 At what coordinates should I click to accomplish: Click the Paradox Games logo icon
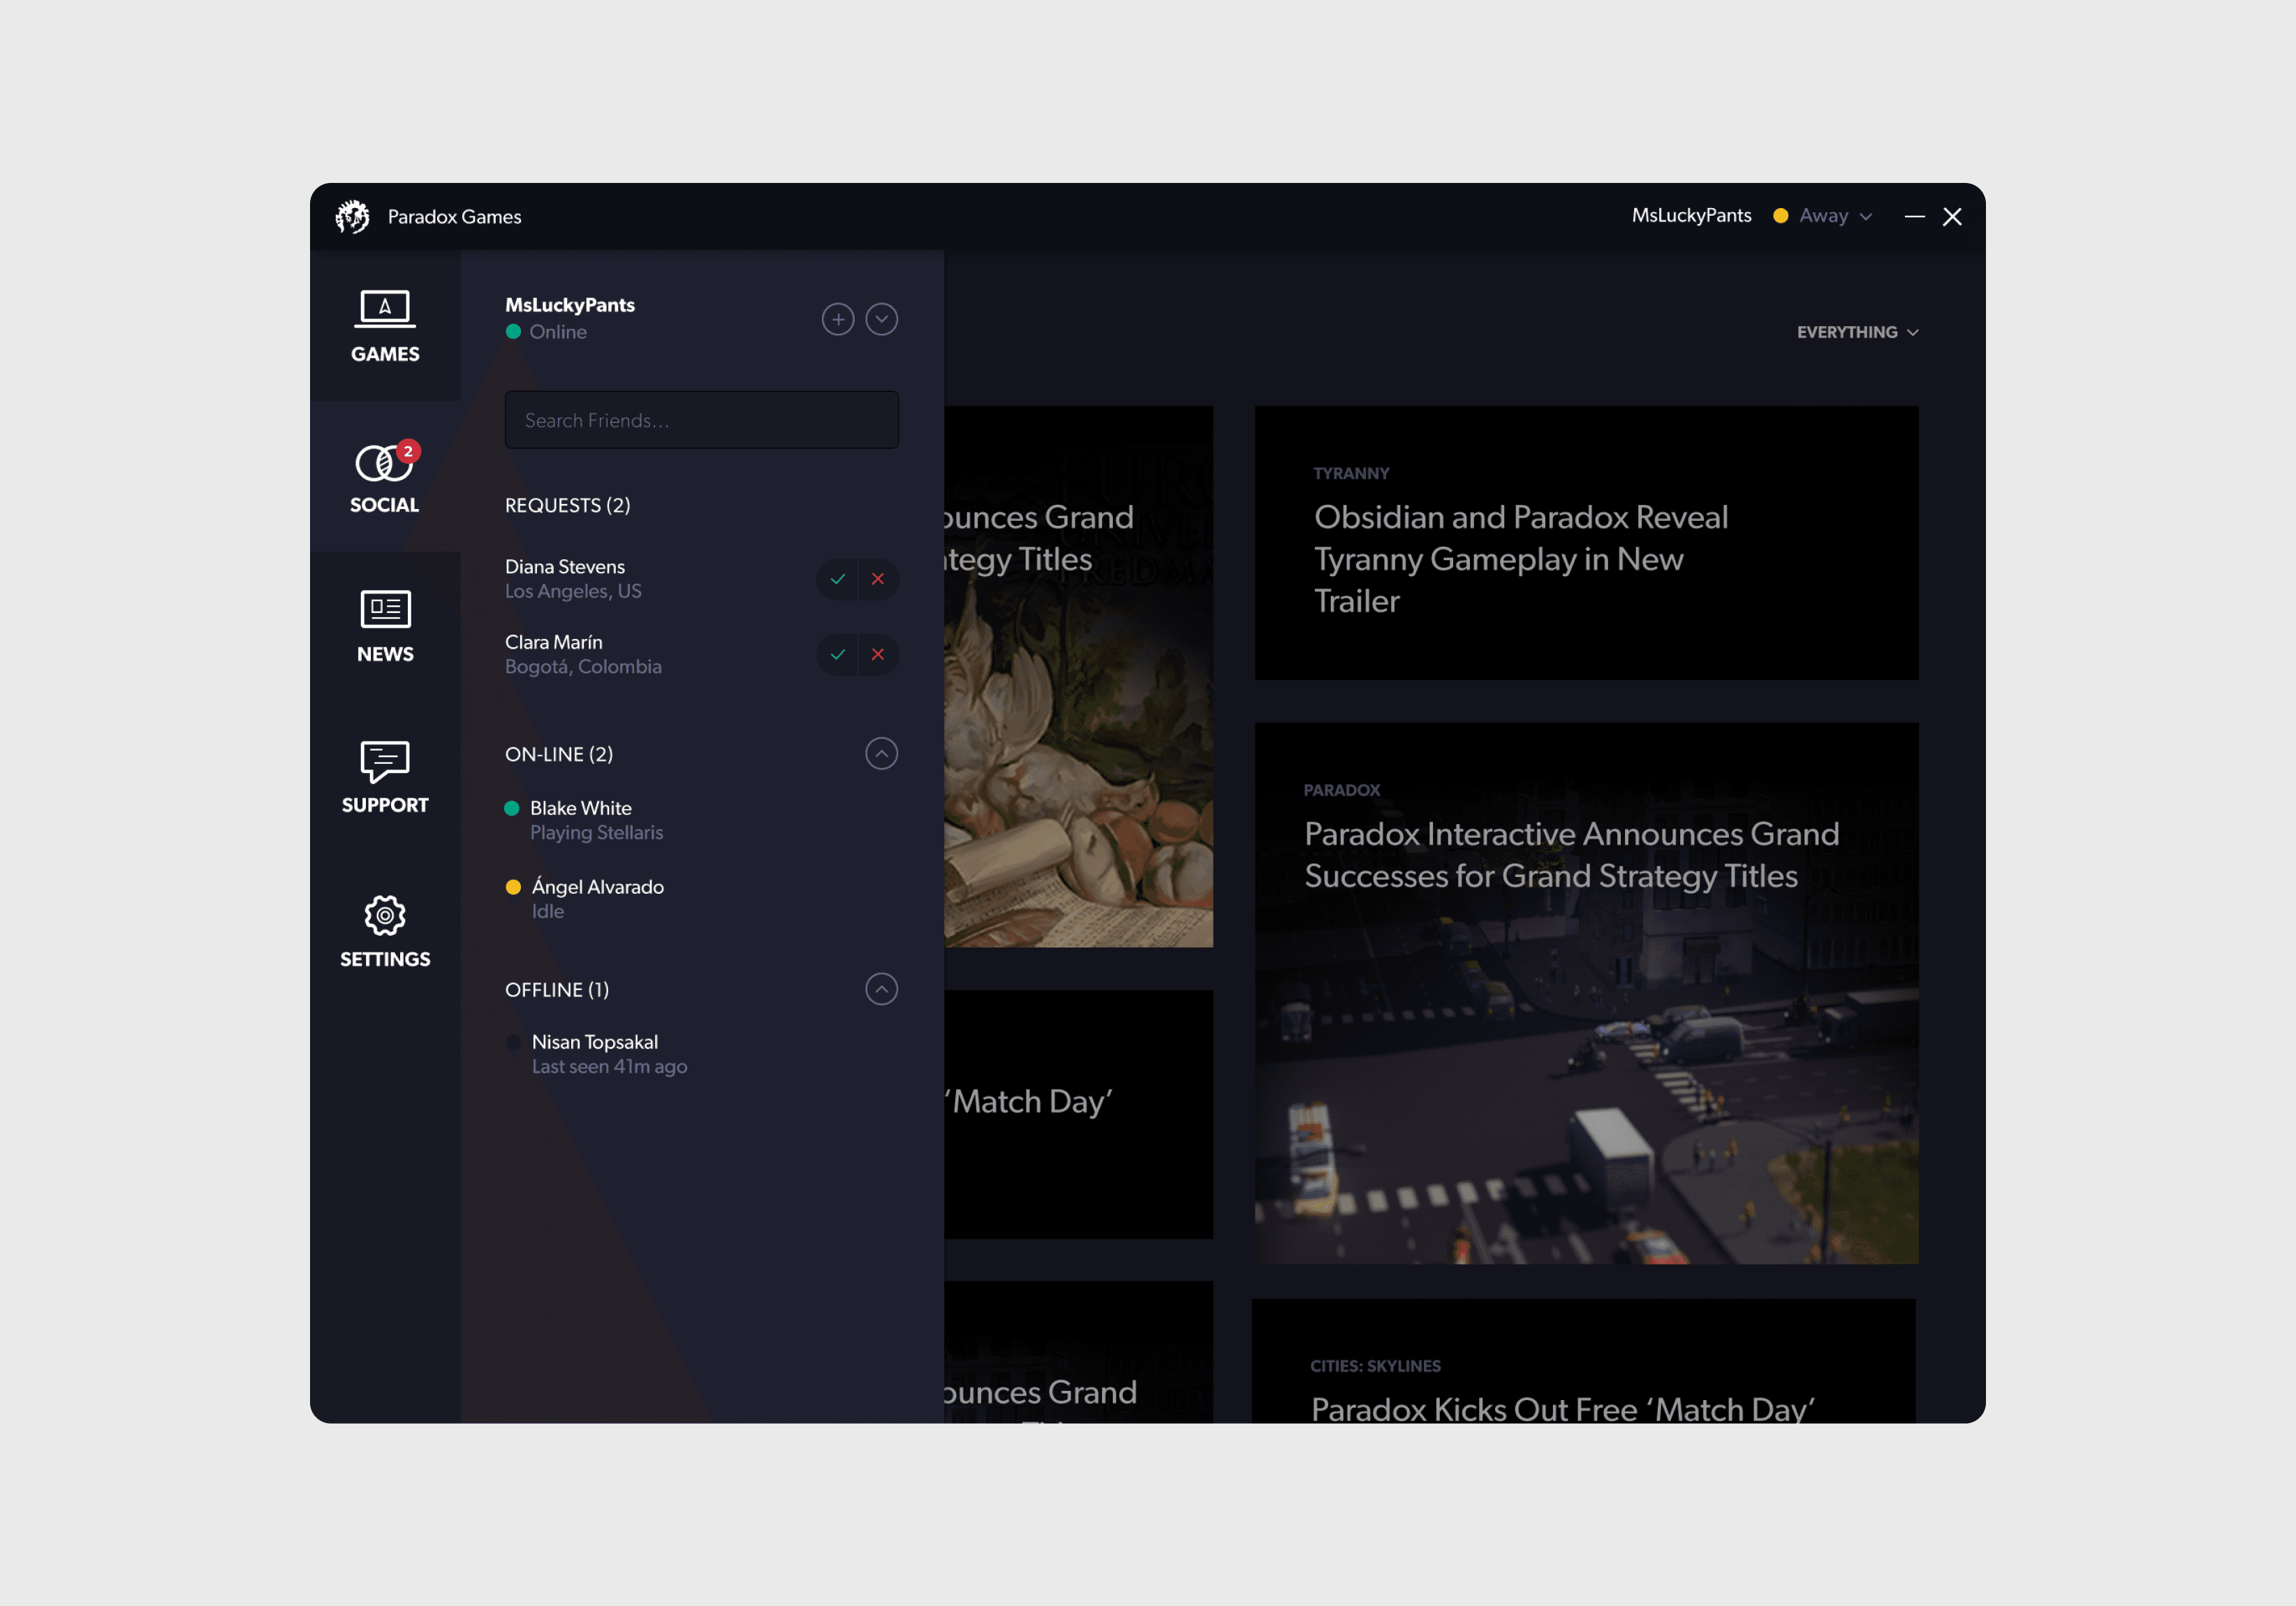tap(352, 217)
